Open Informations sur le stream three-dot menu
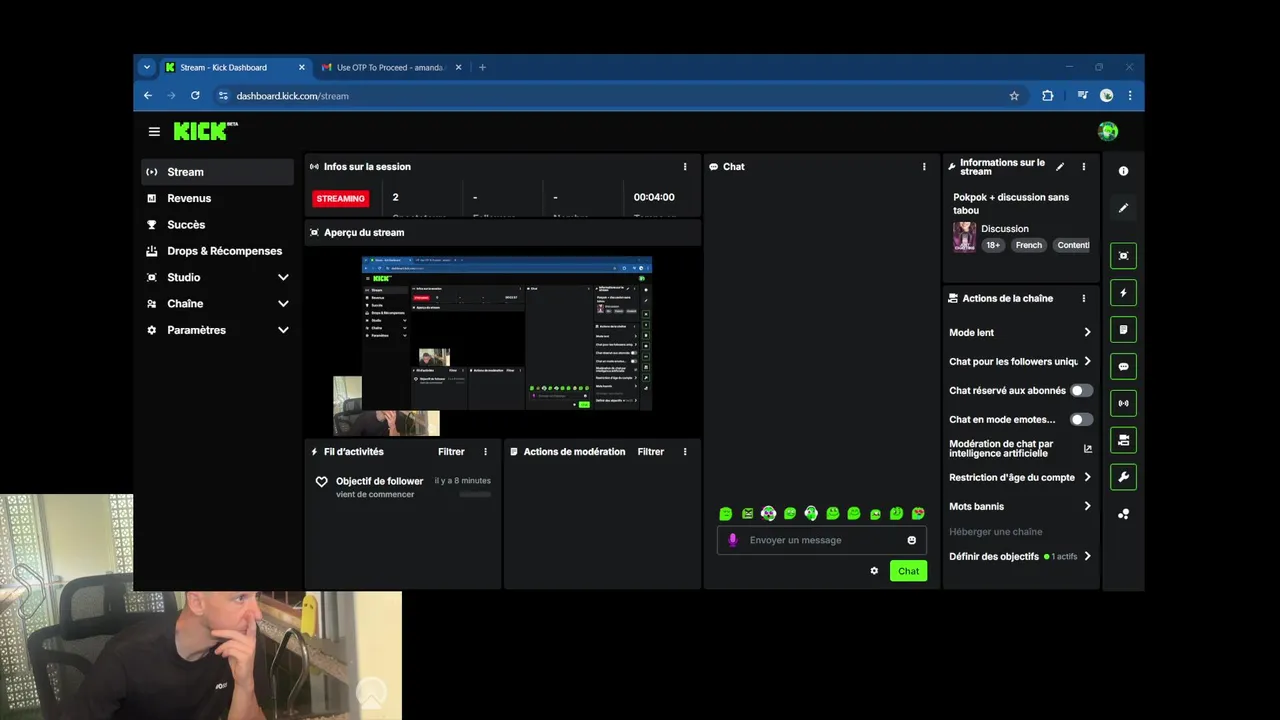The height and width of the screenshot is (720, 1280). click(x=1083, y=167)
